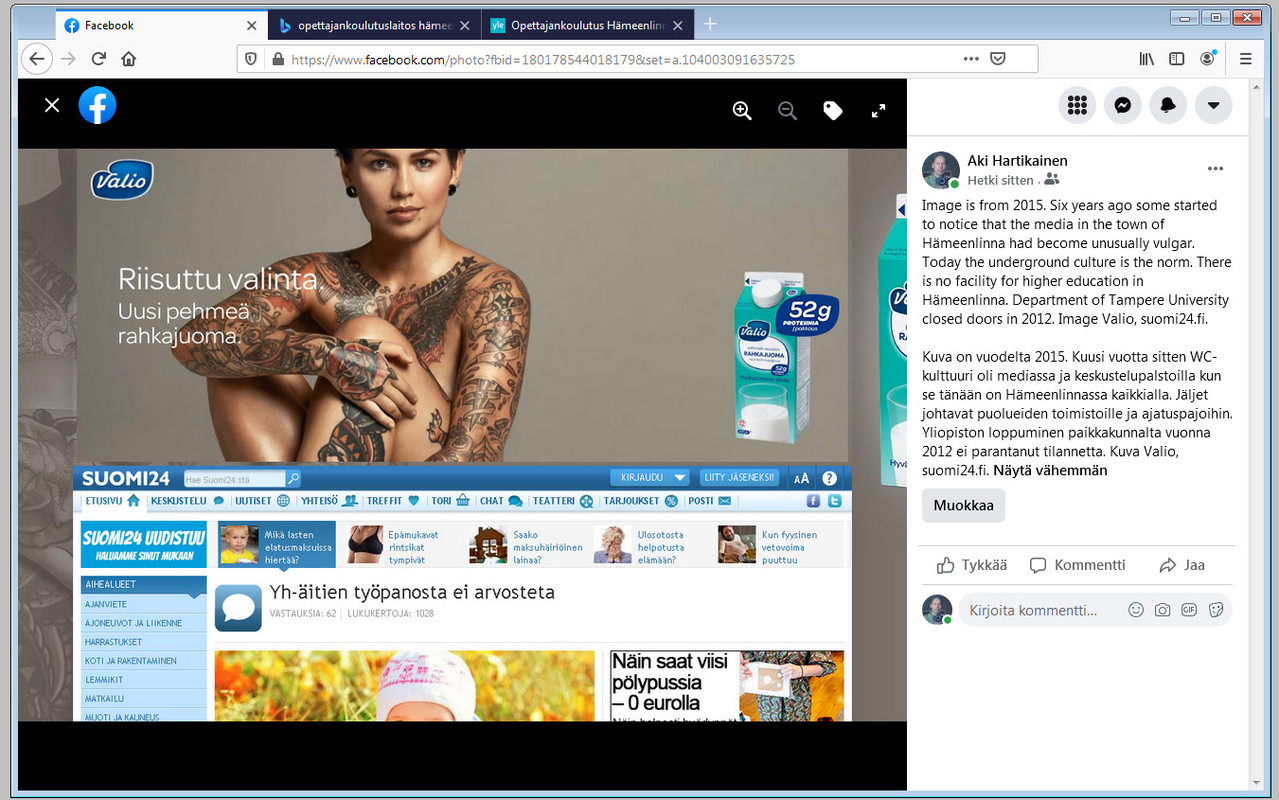Image resolution: width=1279 pixels, height=800 pixels.
Task: Zoom out of the photo
Action: (x=788, y=111)
